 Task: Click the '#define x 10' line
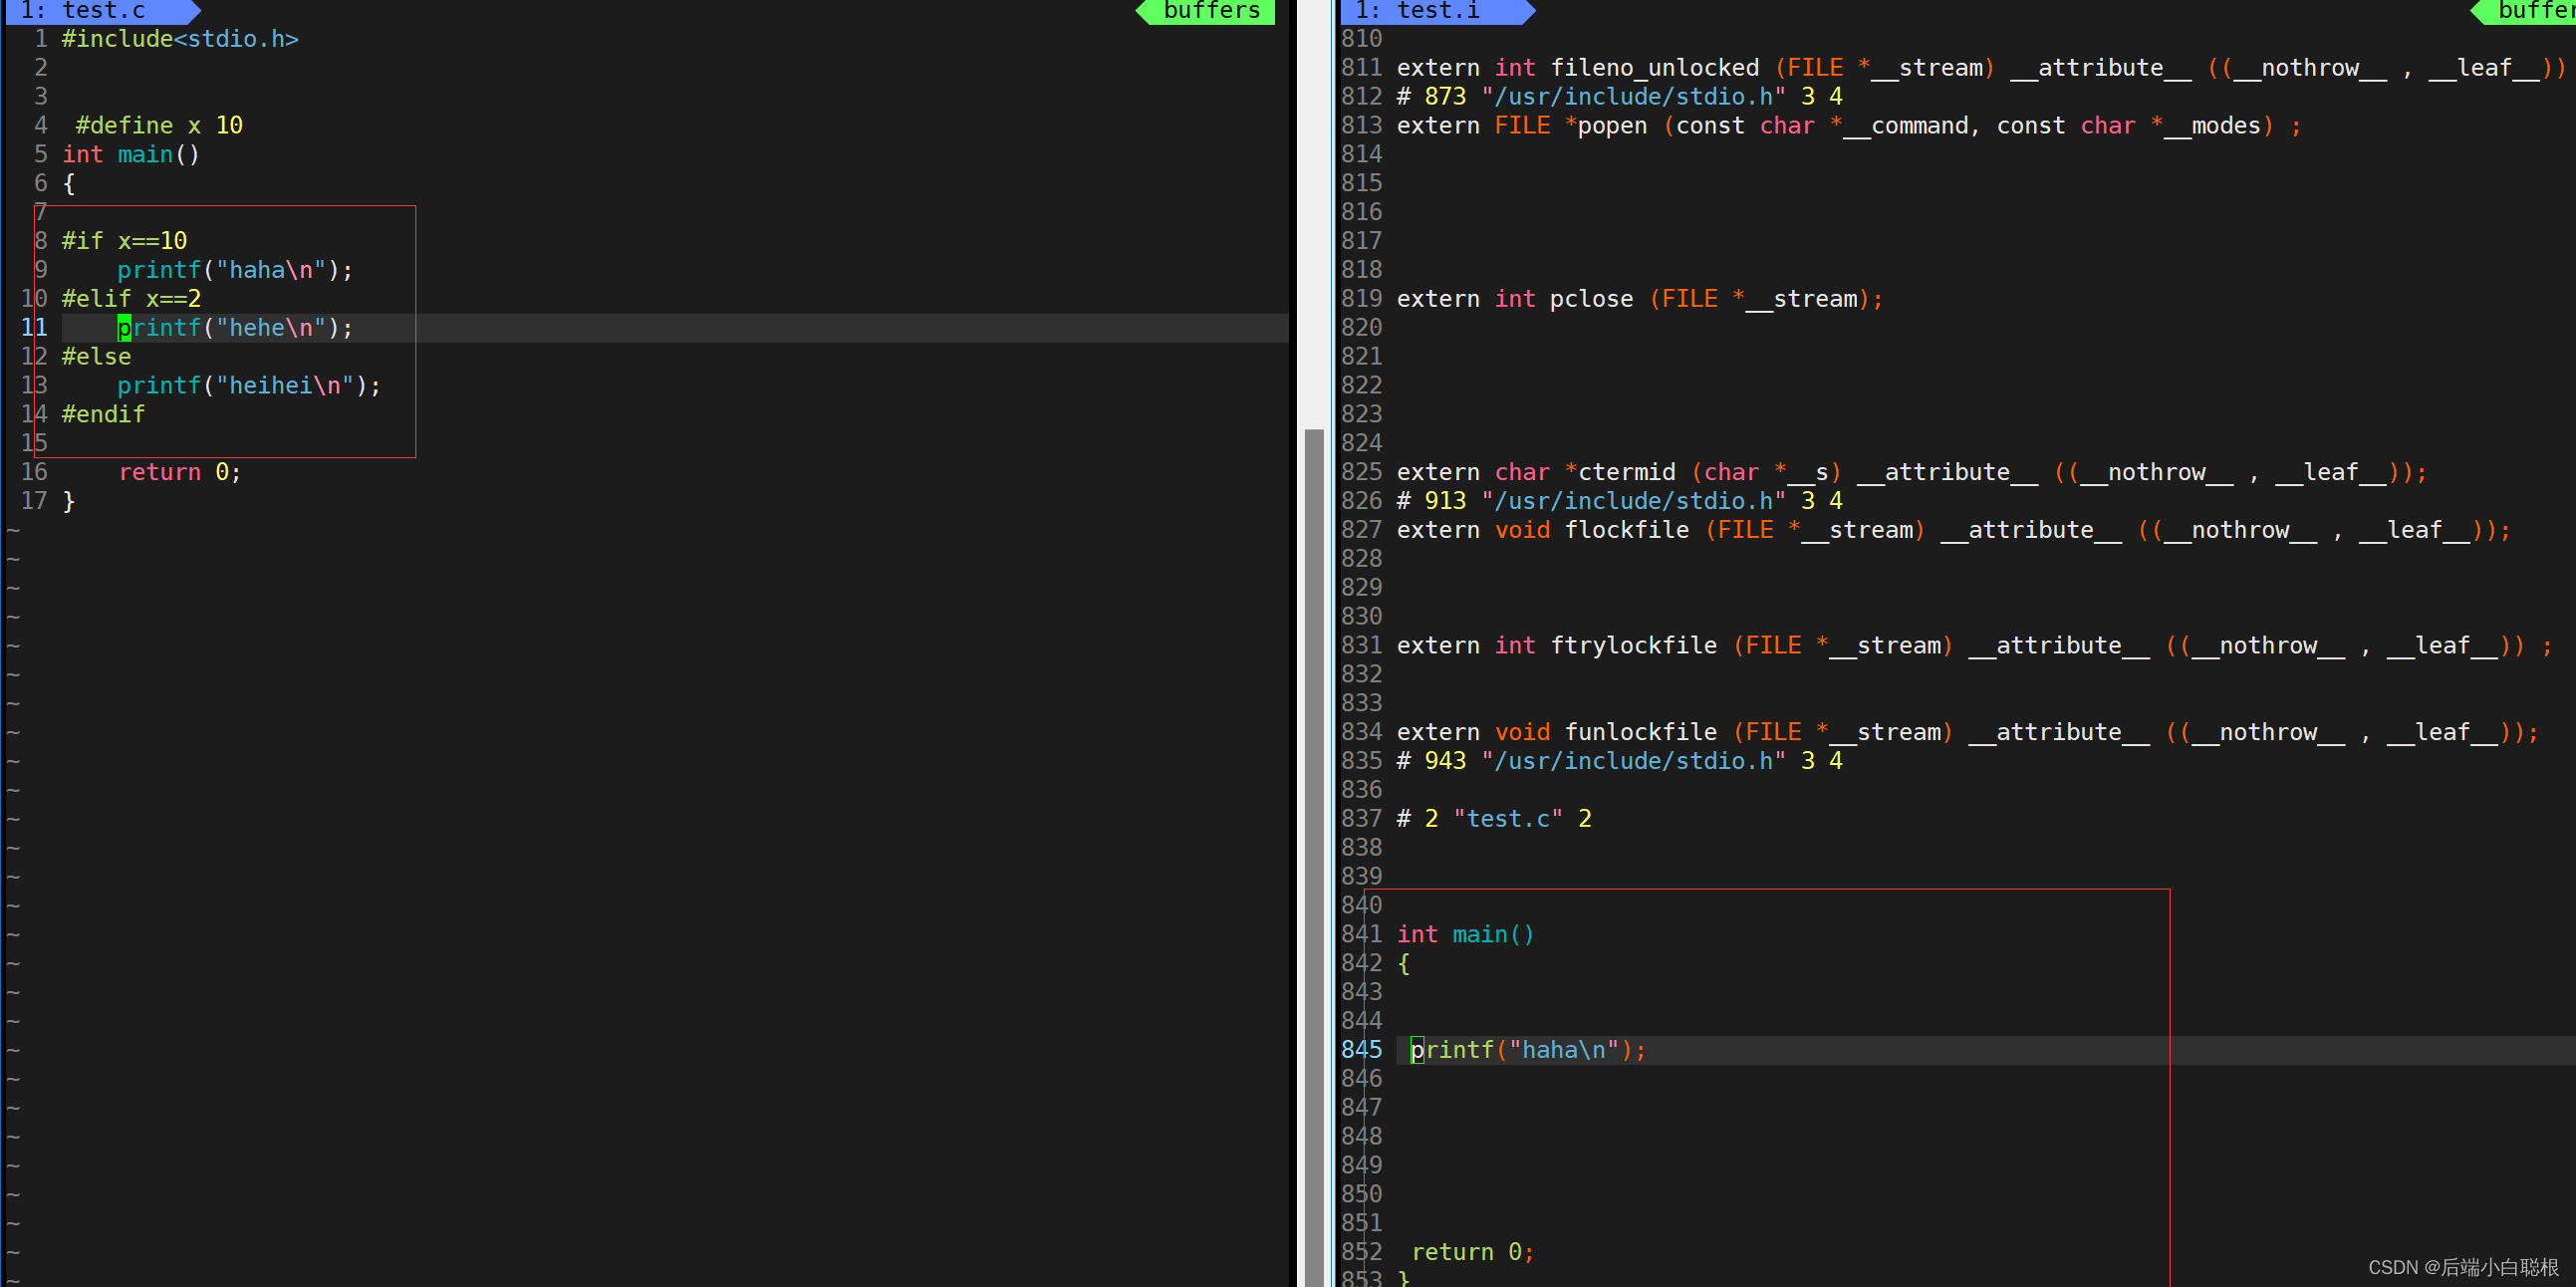coord(159,125)
